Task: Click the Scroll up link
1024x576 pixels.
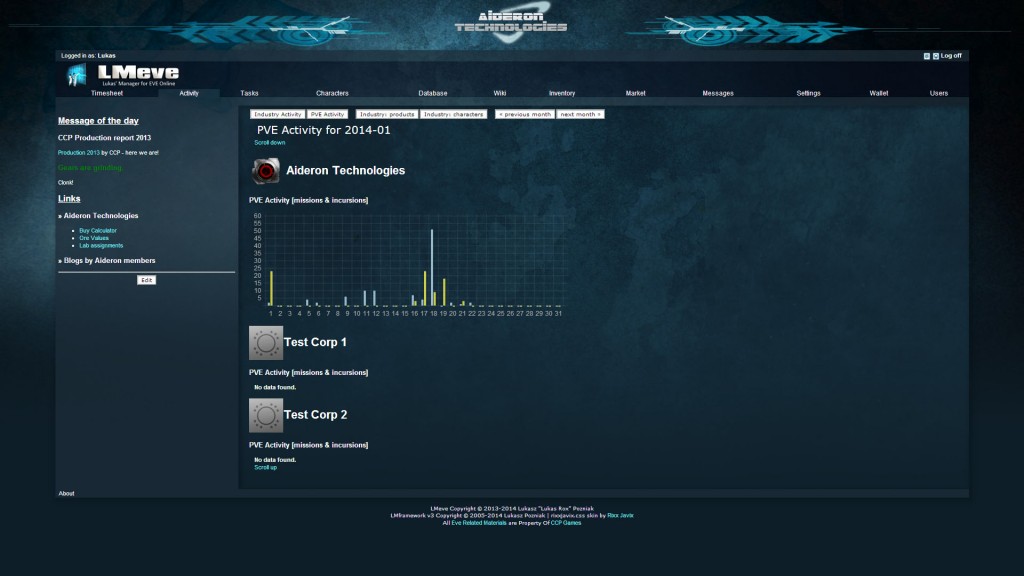Action: coord(265,468)
